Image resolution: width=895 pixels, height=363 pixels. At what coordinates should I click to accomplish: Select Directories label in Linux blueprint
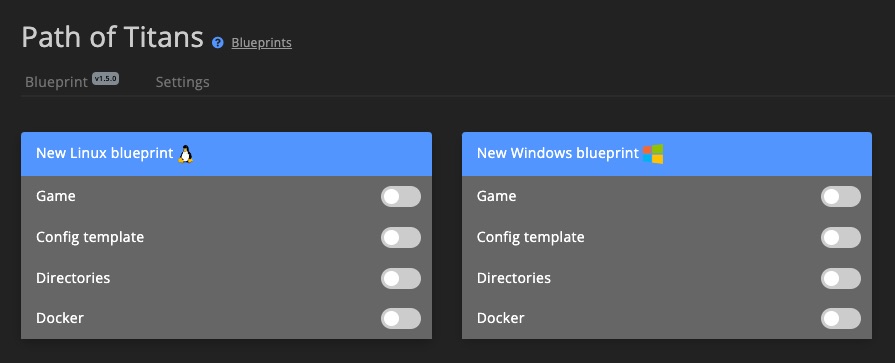(73, 278)
